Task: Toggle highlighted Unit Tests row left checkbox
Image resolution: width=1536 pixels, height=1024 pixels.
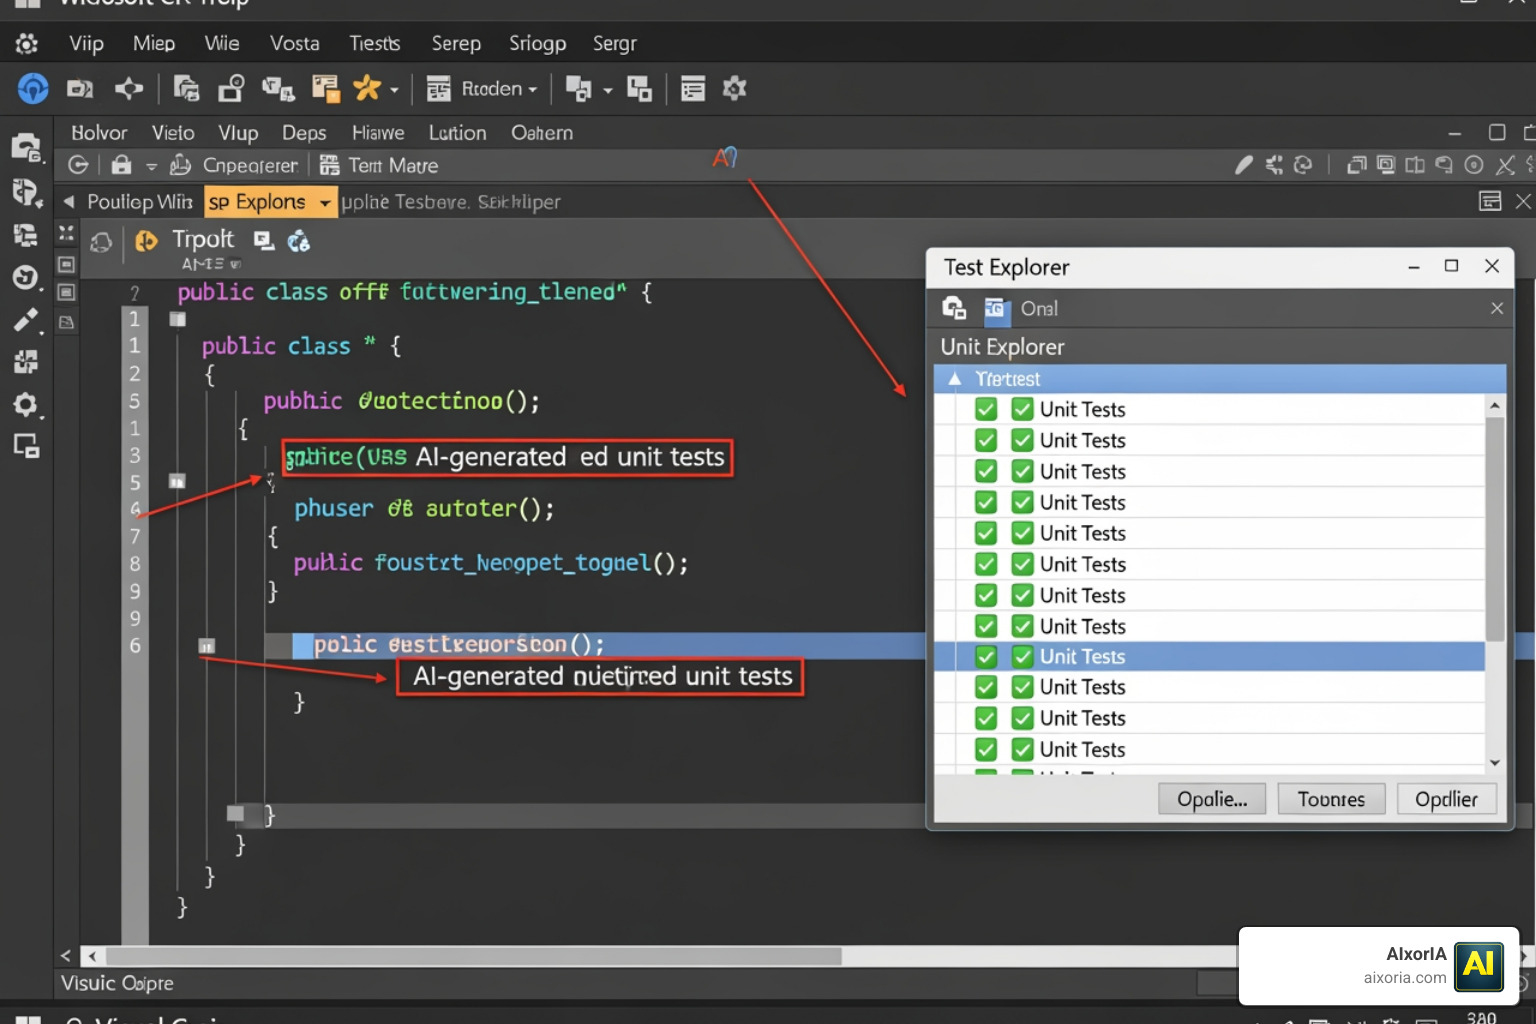Action: tap(986, 657)
